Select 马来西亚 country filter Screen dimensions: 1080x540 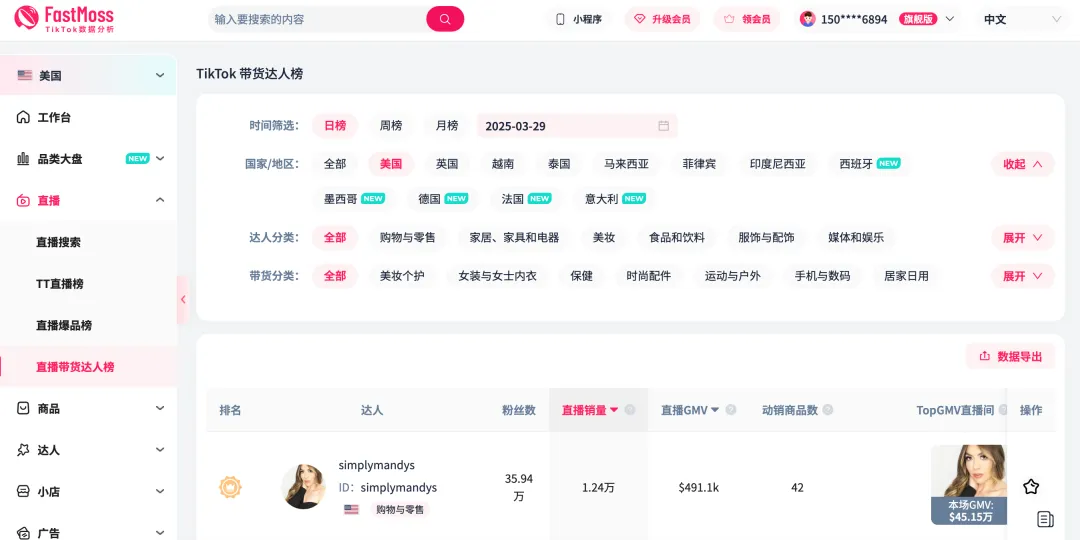point(626,164)
